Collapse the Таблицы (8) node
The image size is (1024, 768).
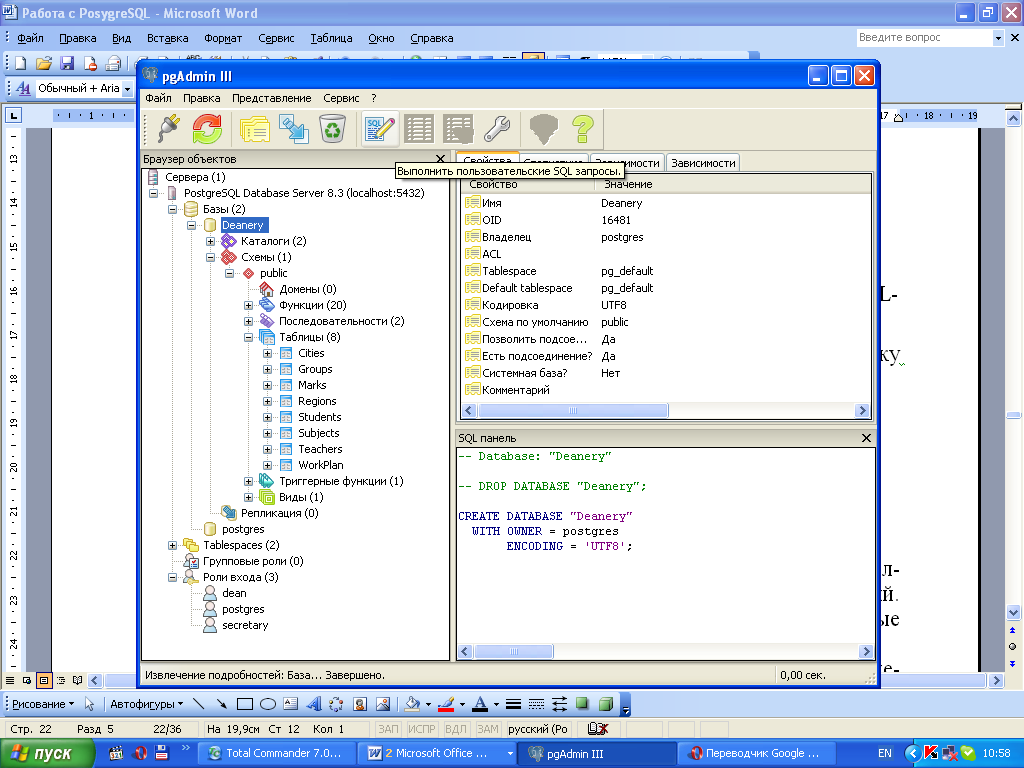[248, 338]
